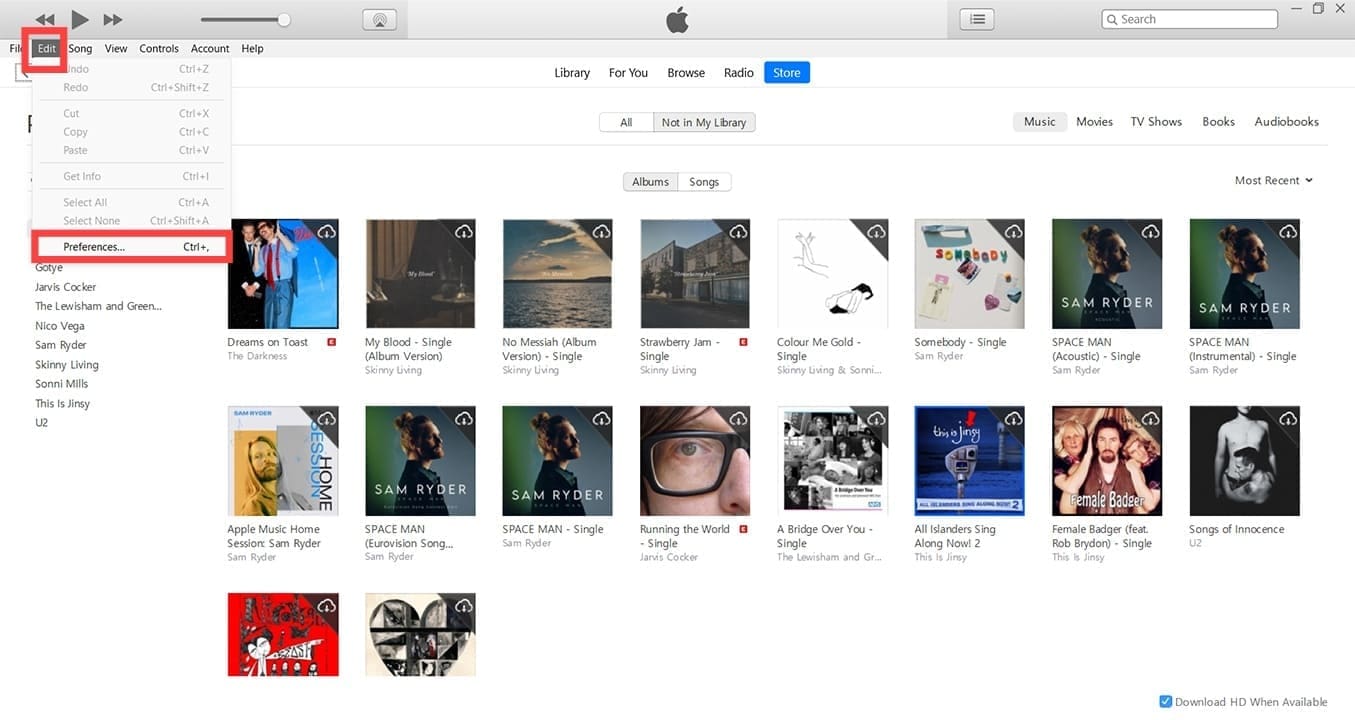Switch to Songs view
The image size is (1355, 720).
[x=704, y=182]
